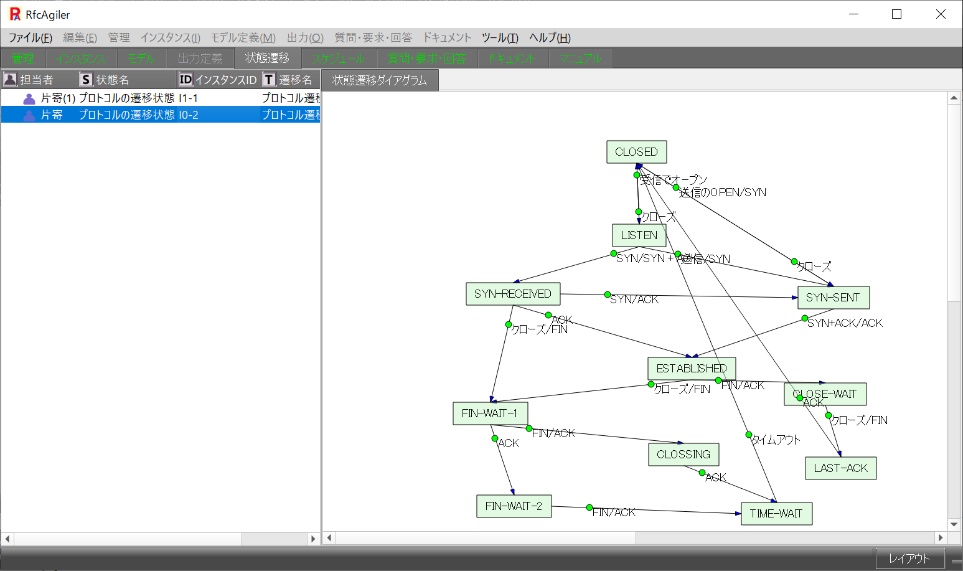The height and width of the screenshot is (571, 963).
Task: Click the left list horizontal scrollbar right arrow
Action: click(312, 538)
